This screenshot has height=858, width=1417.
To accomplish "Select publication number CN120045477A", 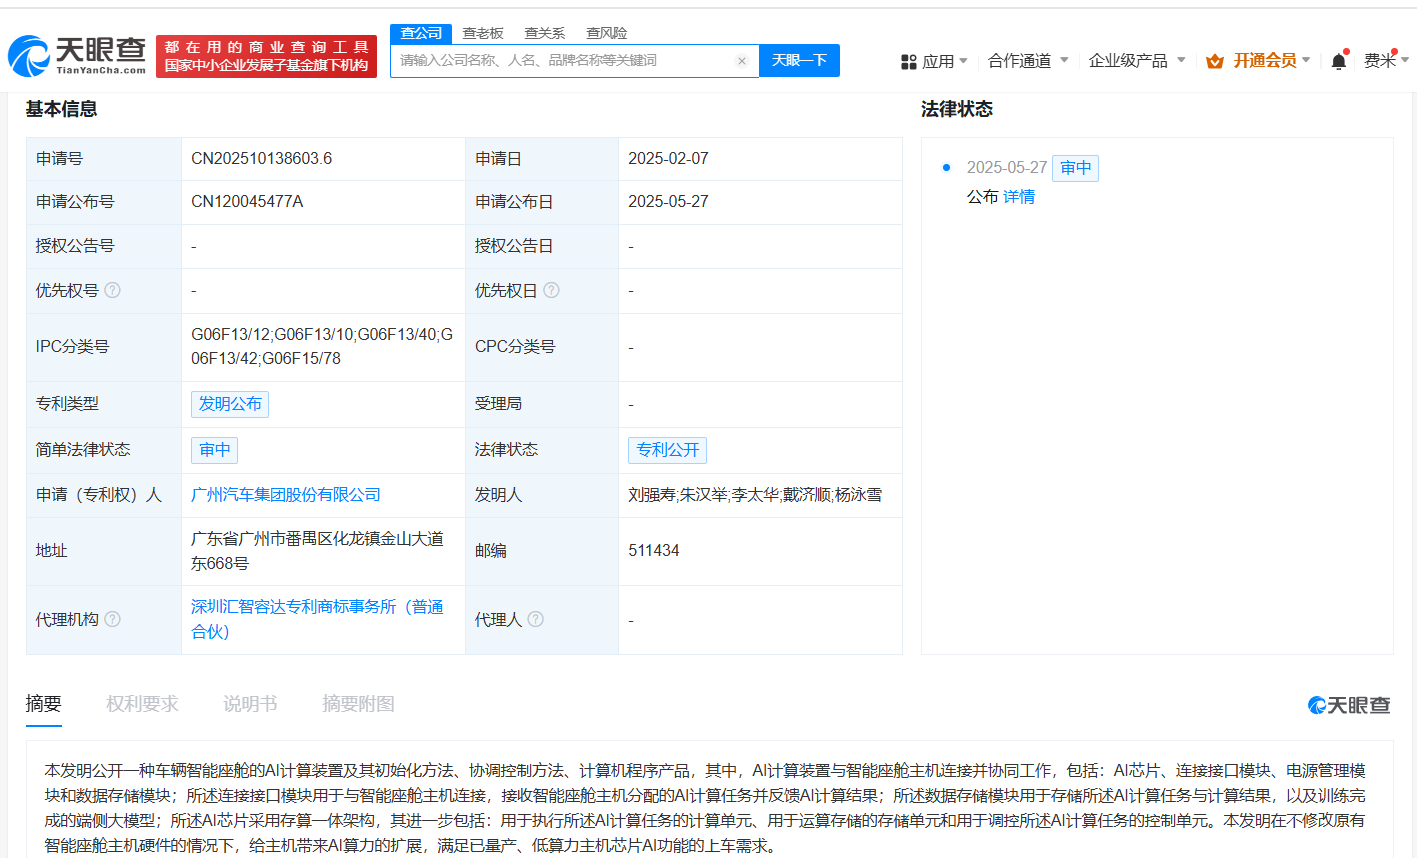I will pyautogui.click(x=247, y=202).
